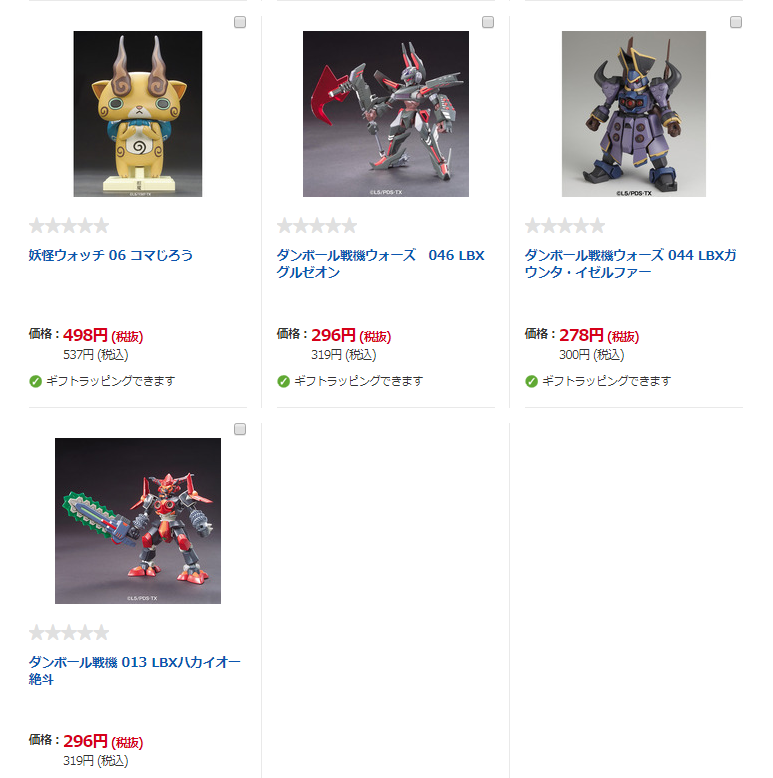Click the star rating under ガウンタ・イゼルファー image
The width and height of the screenshot is (773, 778).
565,226
